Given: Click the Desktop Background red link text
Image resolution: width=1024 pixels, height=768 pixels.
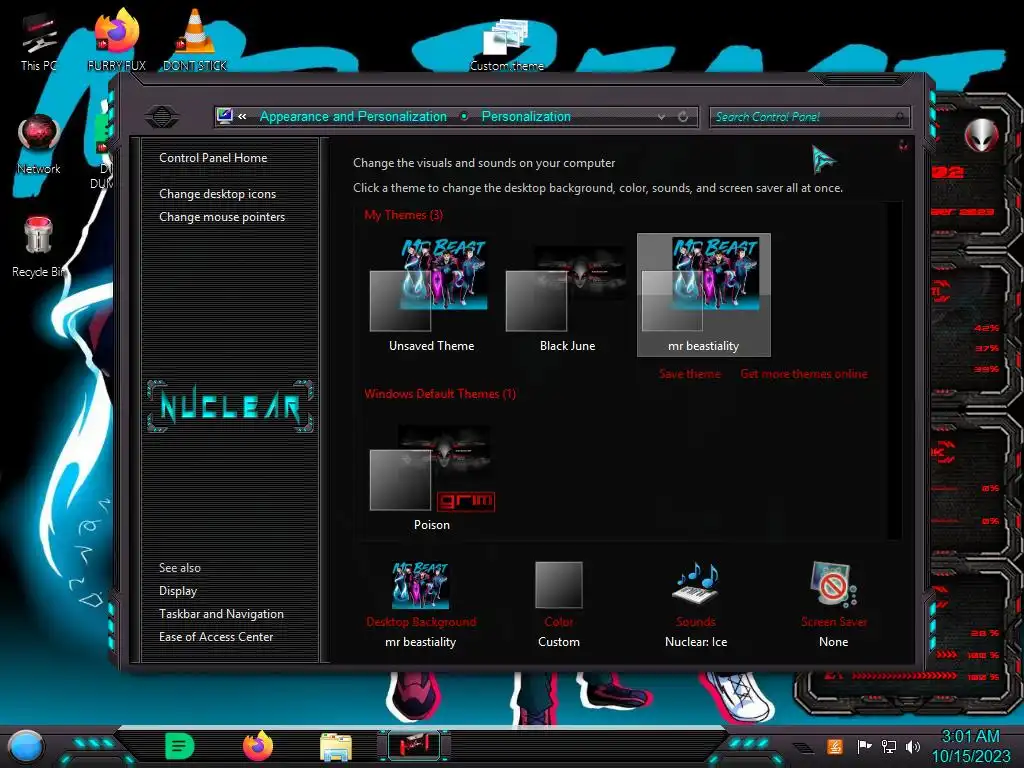Looking at the screenshot, I should (421, 622).
